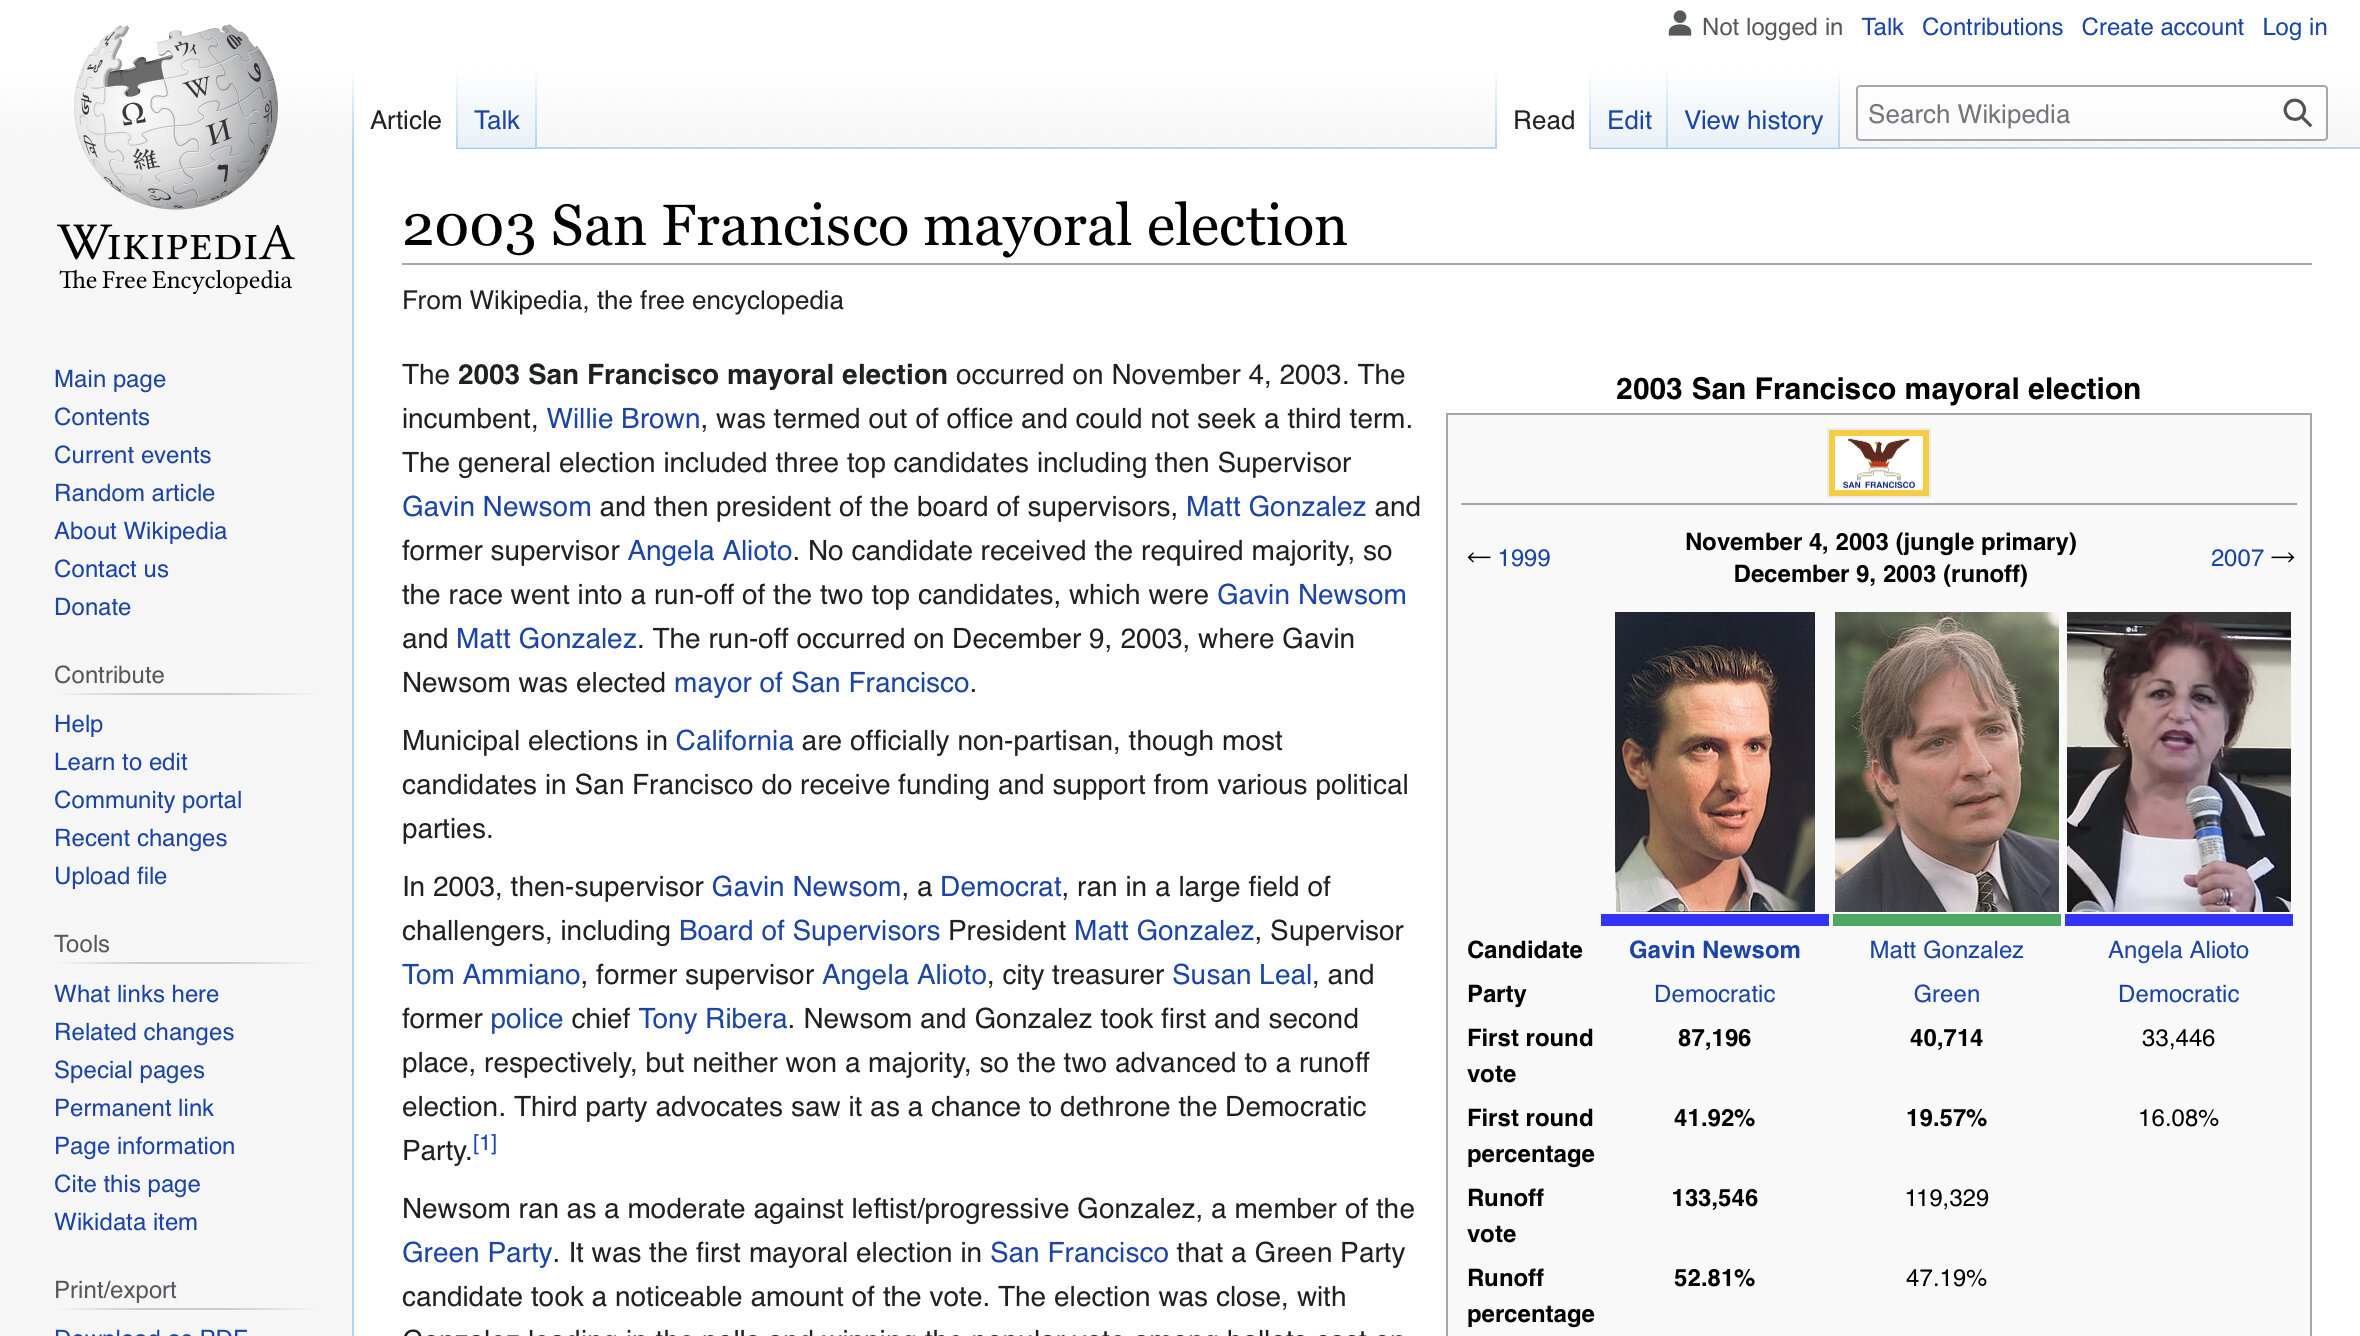The height and width of the screenshot is (1336, 2360).
Task: Open Page information
Action: pos(144,1146)
